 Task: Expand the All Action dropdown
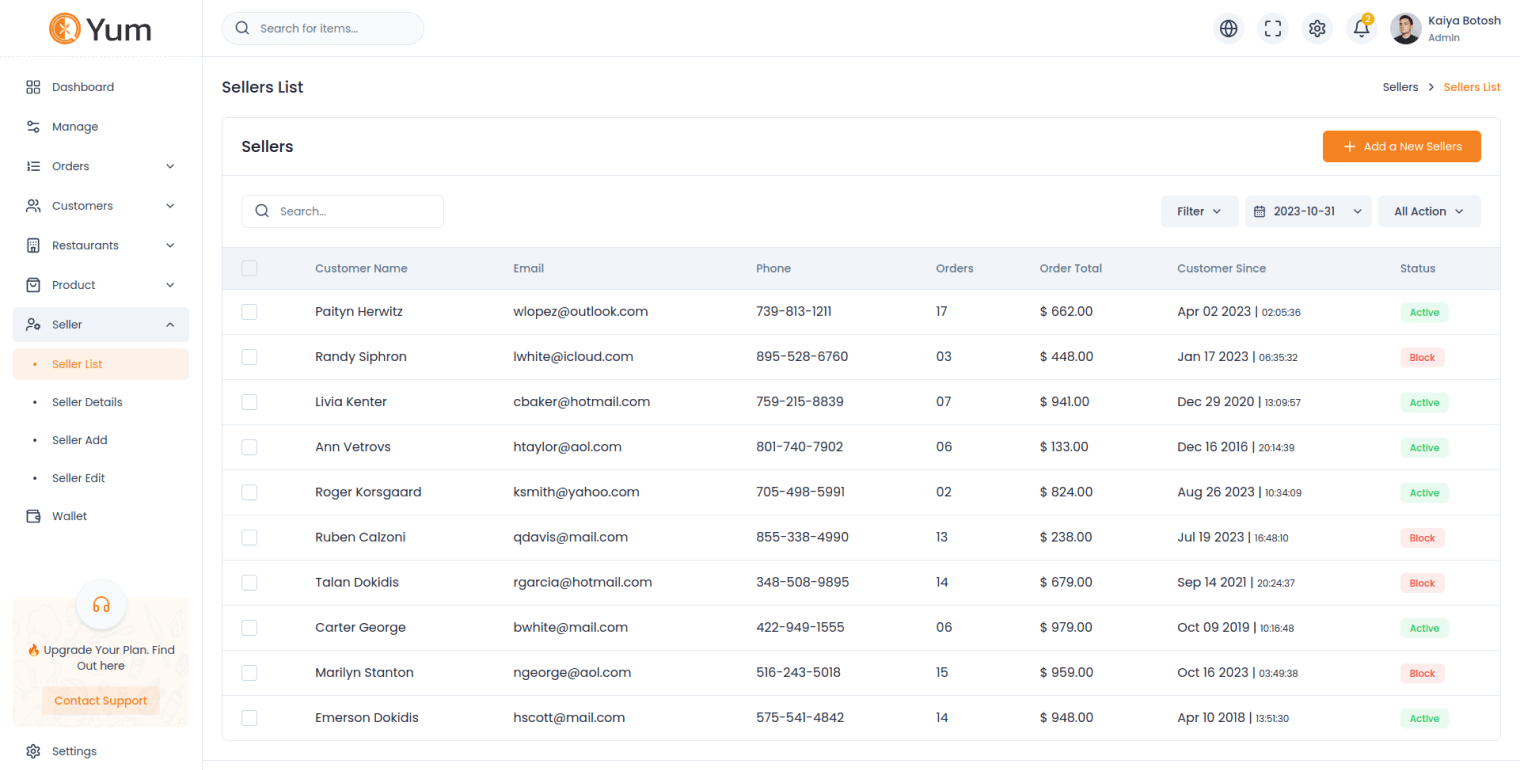[1429, 211]
